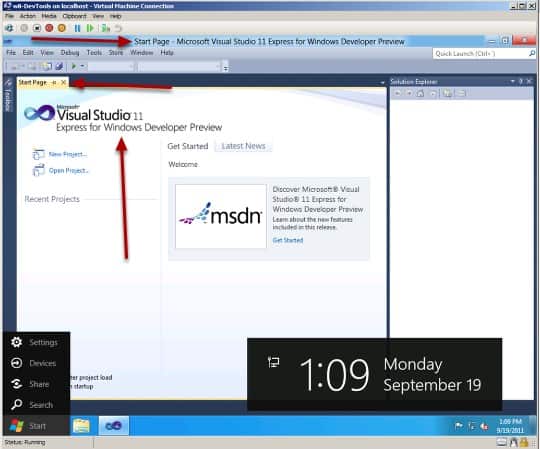Viewport: 540px width, 449px height.
Task: Open the Visual Studio View menu
Action: click(x=47, y=52)
